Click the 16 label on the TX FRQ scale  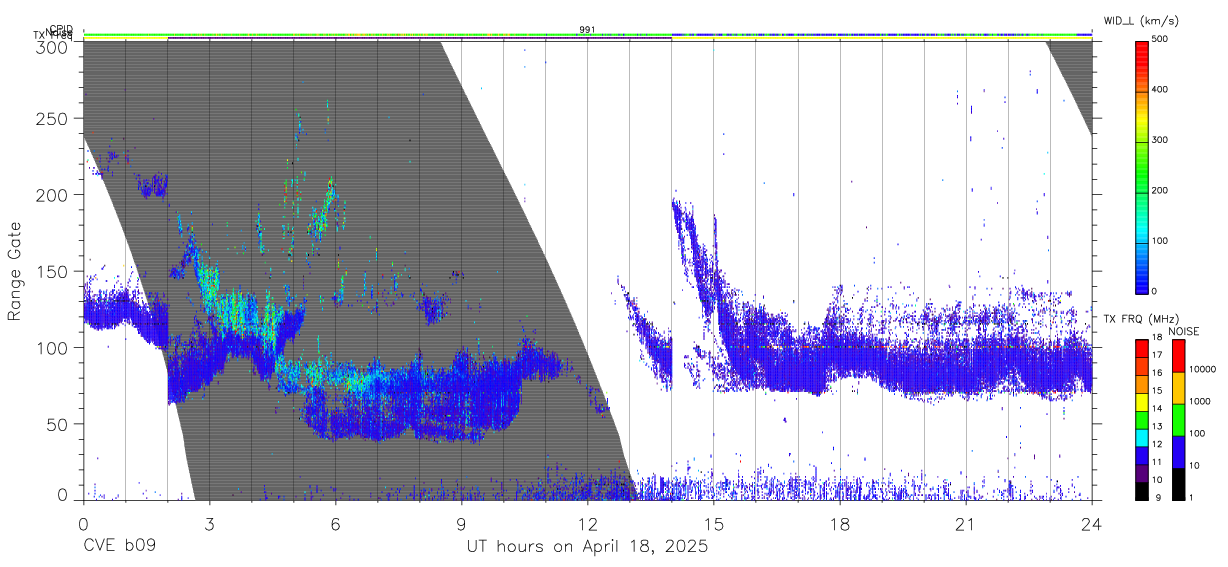click(1158, 373)
